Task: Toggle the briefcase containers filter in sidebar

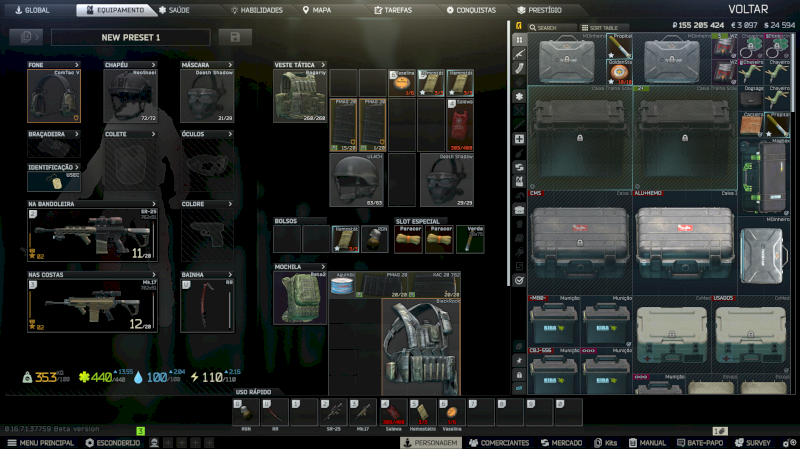Action: pos(519,210)
